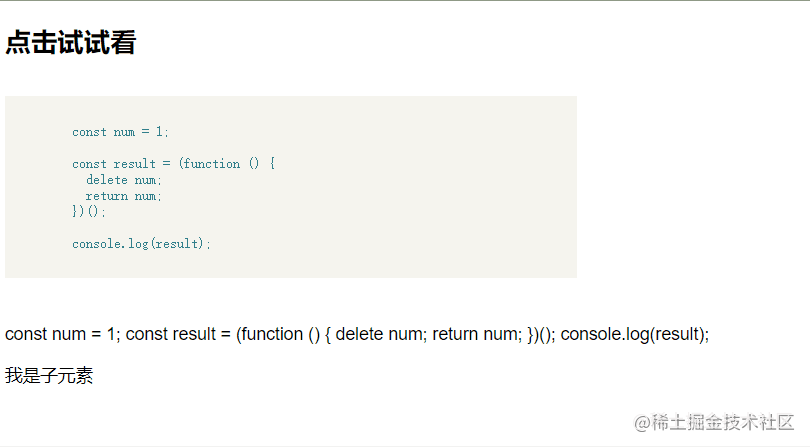Click 'const result' in the paragraph text

click(170, 334)
